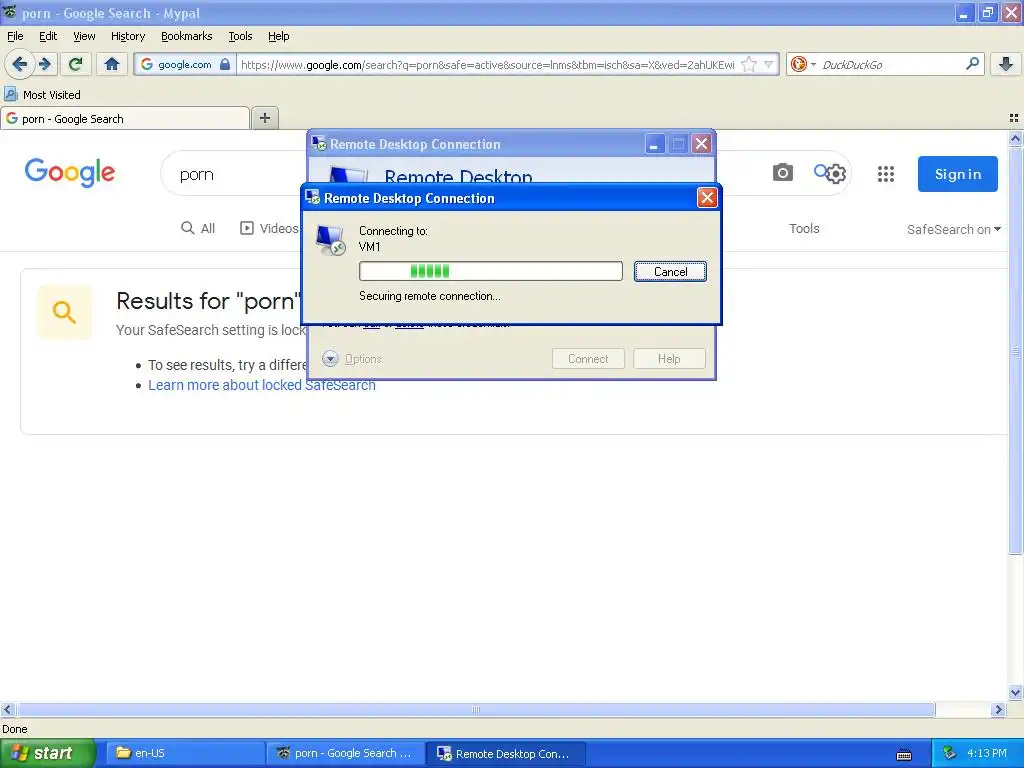Select the All search tab
This screenshot has height=768, width=1024.
(x=198, y=228)
